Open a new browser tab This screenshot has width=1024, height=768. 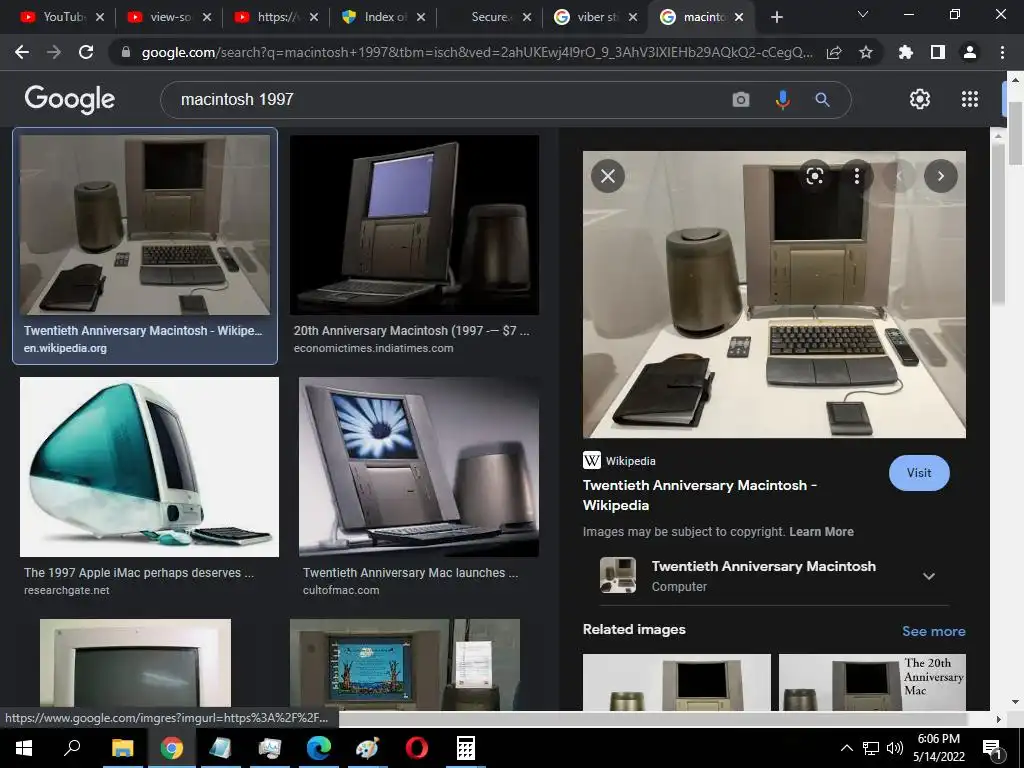[x=776, y=17]
